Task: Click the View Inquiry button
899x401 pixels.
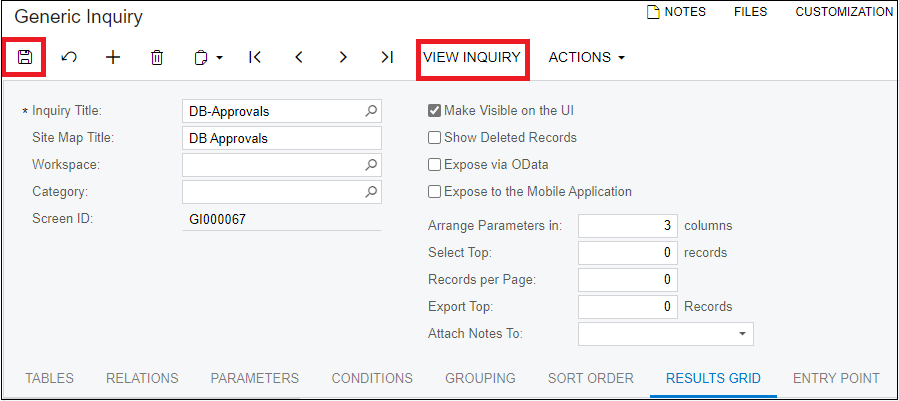Action: pyautogui.click(x=472, y=57)
